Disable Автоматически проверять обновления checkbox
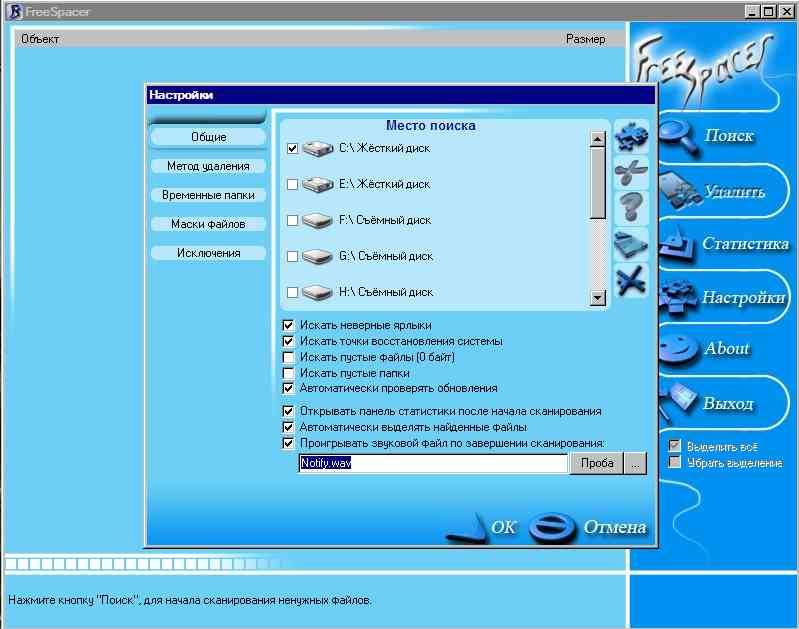Screen dimensions: 799x629 [x=289, y=388]
